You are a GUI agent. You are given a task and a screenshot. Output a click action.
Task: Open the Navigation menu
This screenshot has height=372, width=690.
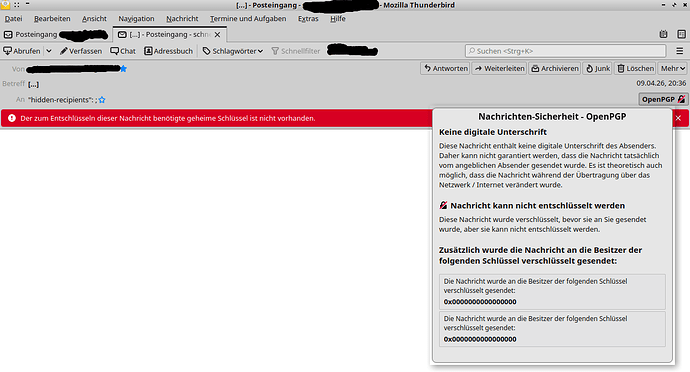136,18
